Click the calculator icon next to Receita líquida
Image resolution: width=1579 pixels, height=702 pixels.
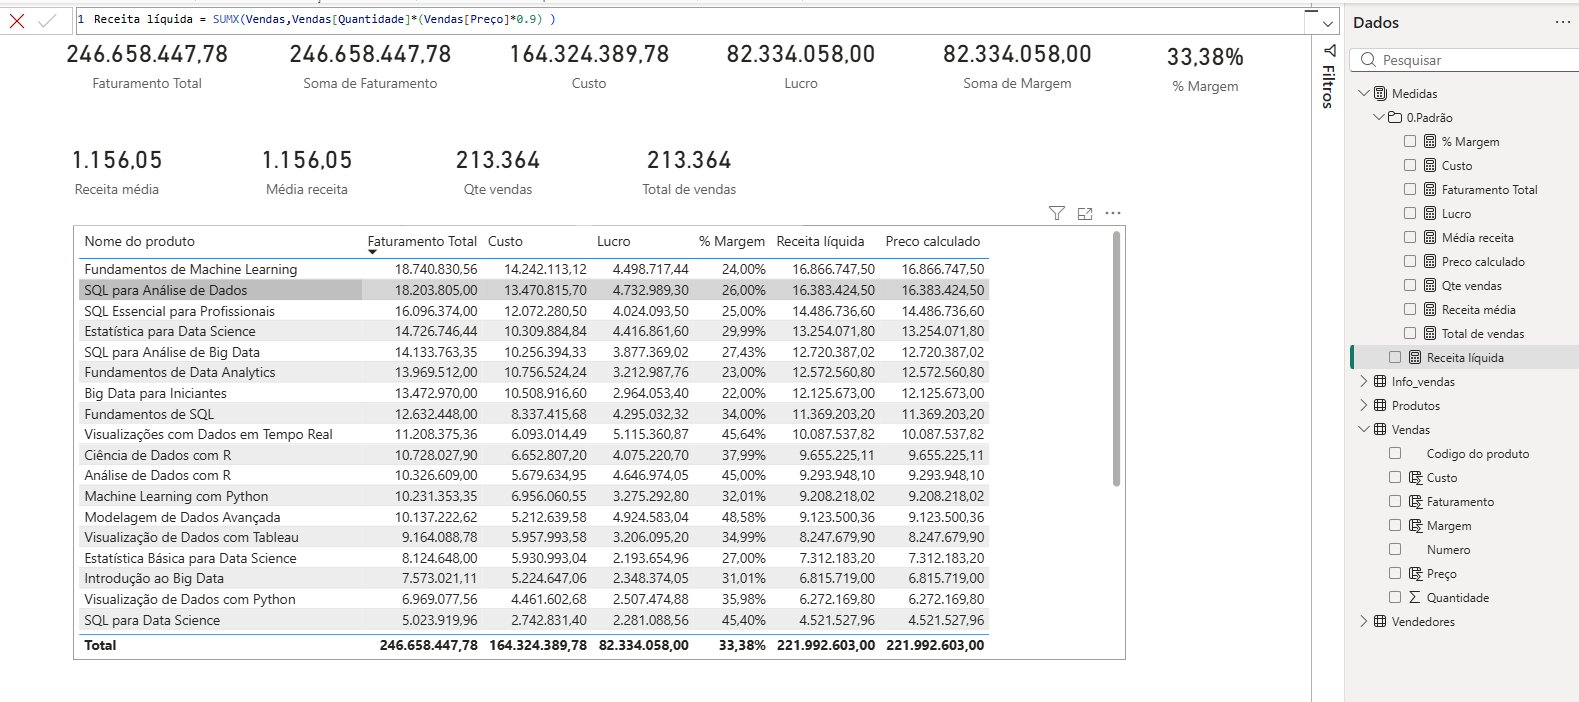1415,357
